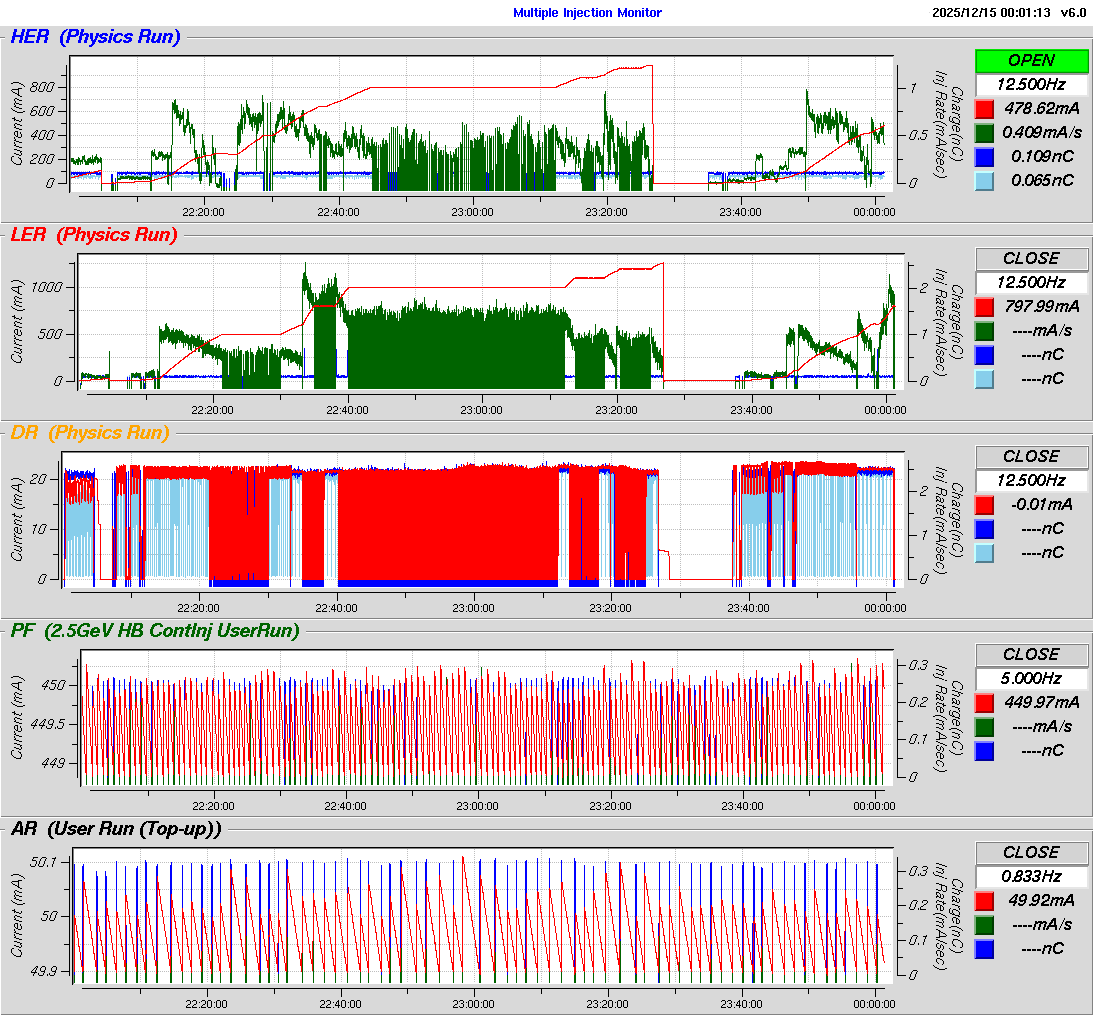This screenshot has width=1093, height=1015.
Task: Select the red swatch next to 449.97mA
Action: point(985,702)
